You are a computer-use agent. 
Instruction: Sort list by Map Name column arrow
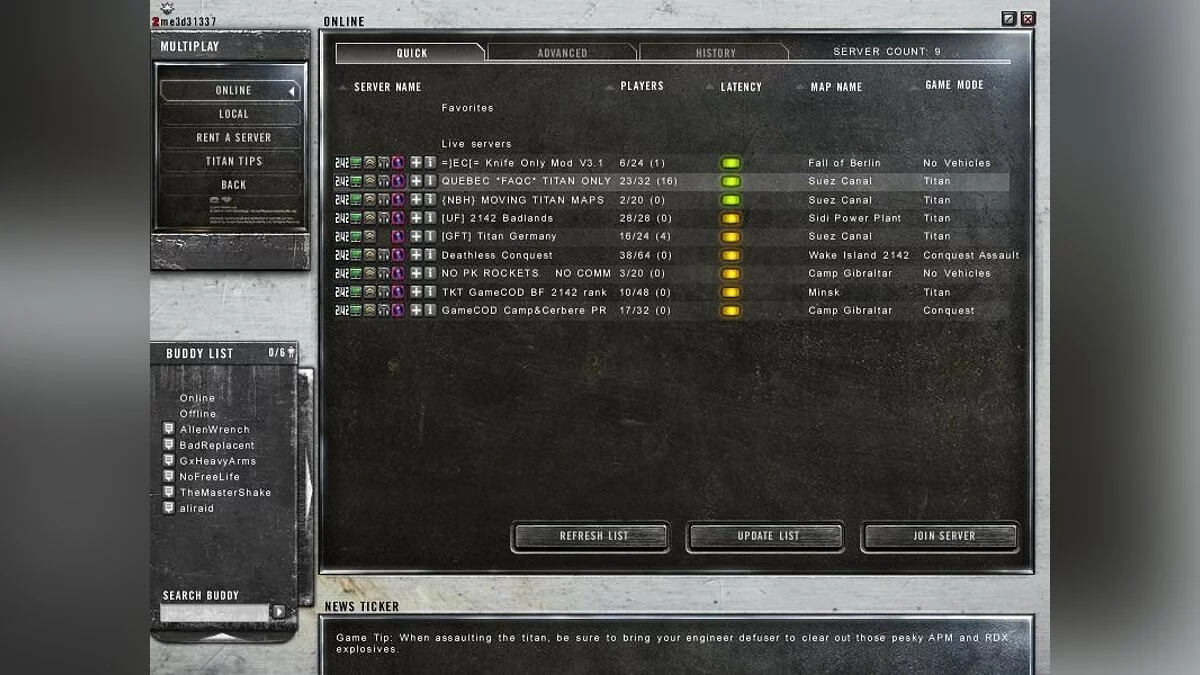click(x=799, y=87)
